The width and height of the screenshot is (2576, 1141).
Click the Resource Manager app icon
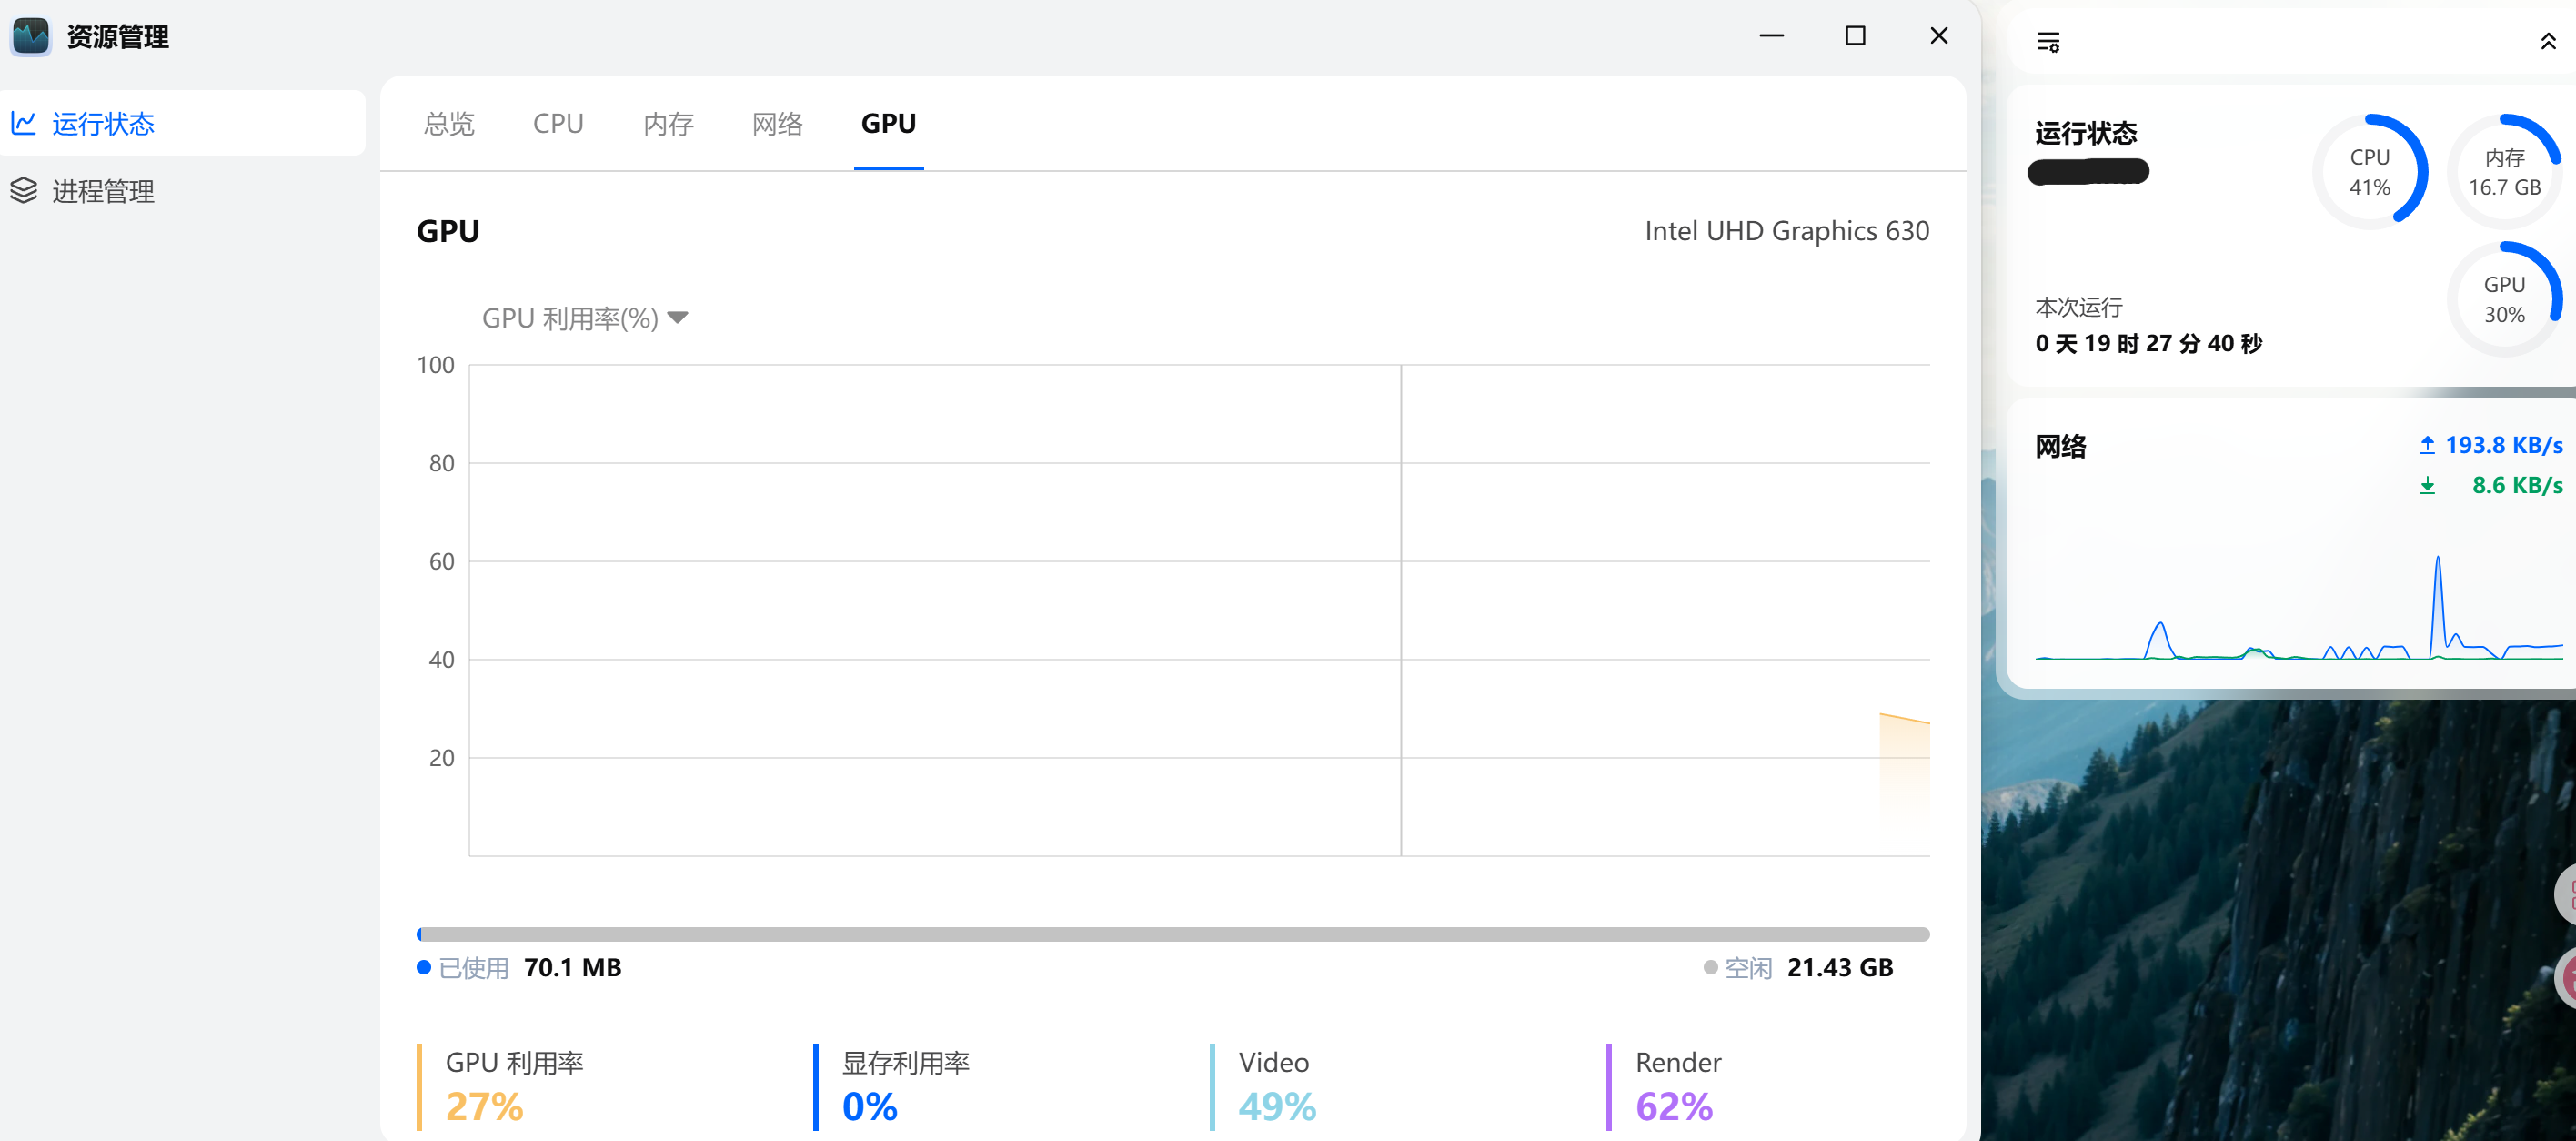pos(31,37)
